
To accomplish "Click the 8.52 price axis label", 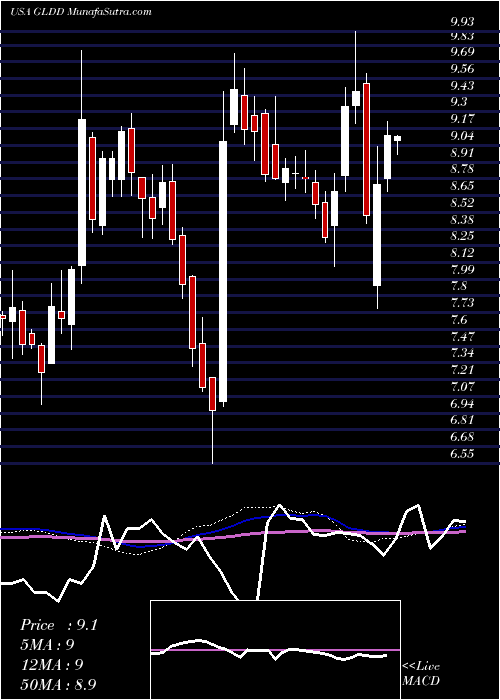I will pos(462,202).
